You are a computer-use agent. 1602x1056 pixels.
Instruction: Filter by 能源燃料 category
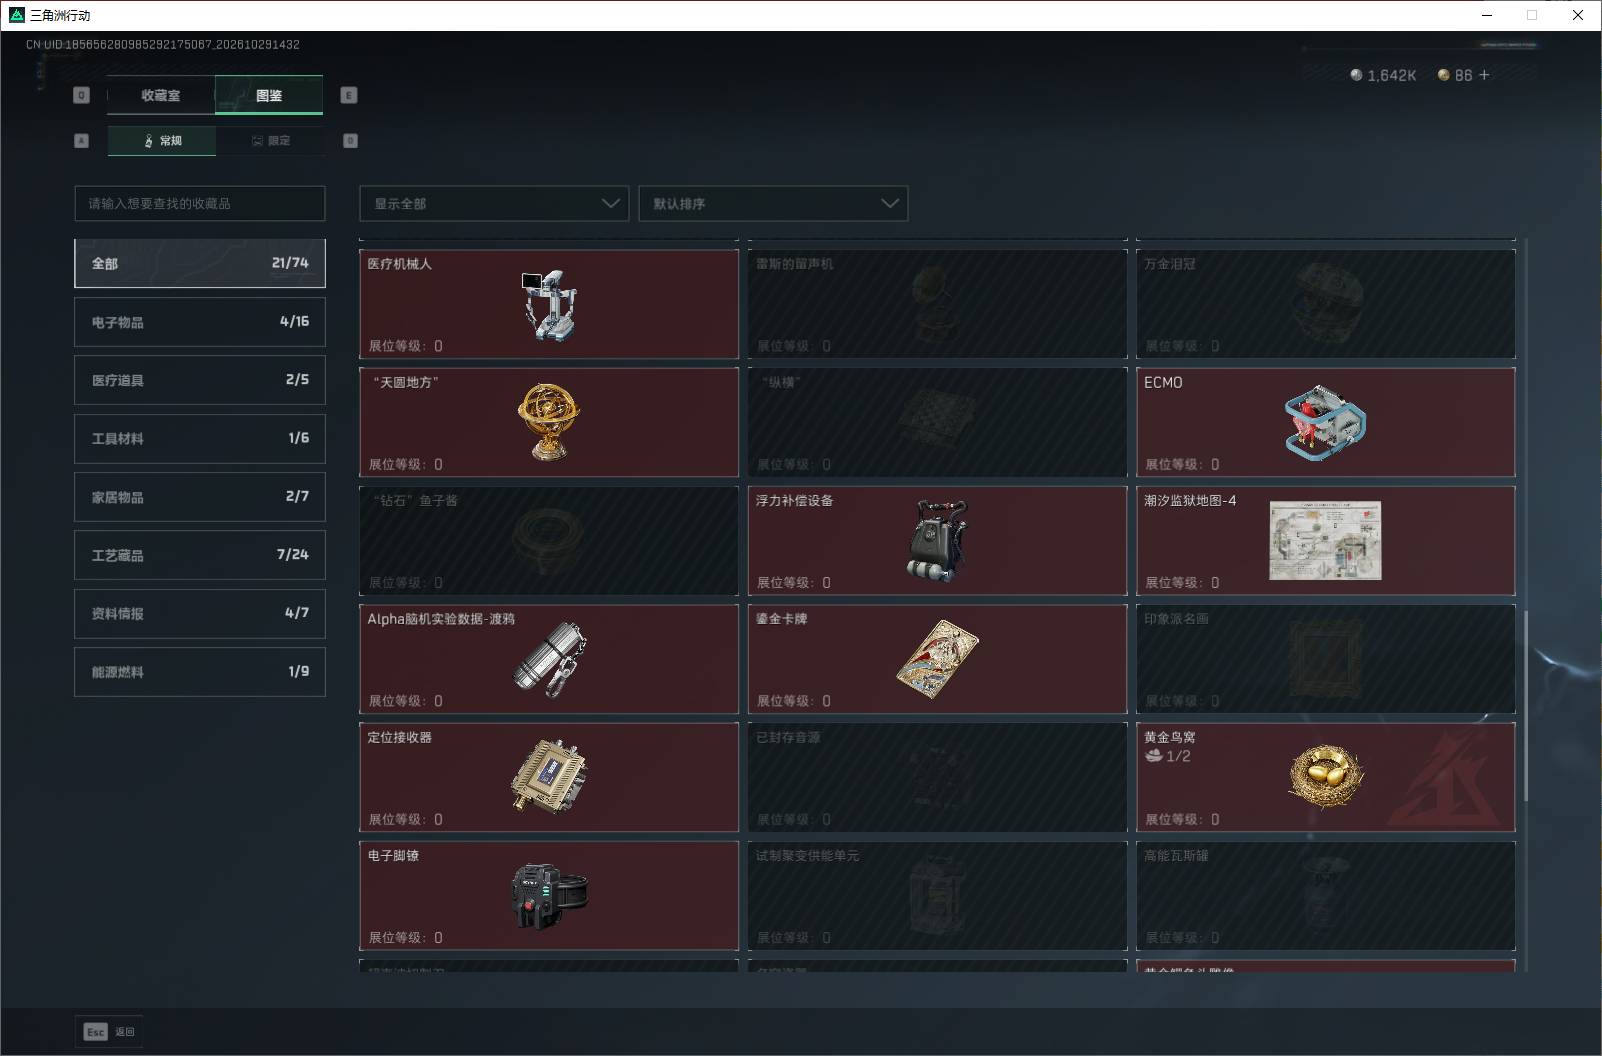(x=200, y=672)
